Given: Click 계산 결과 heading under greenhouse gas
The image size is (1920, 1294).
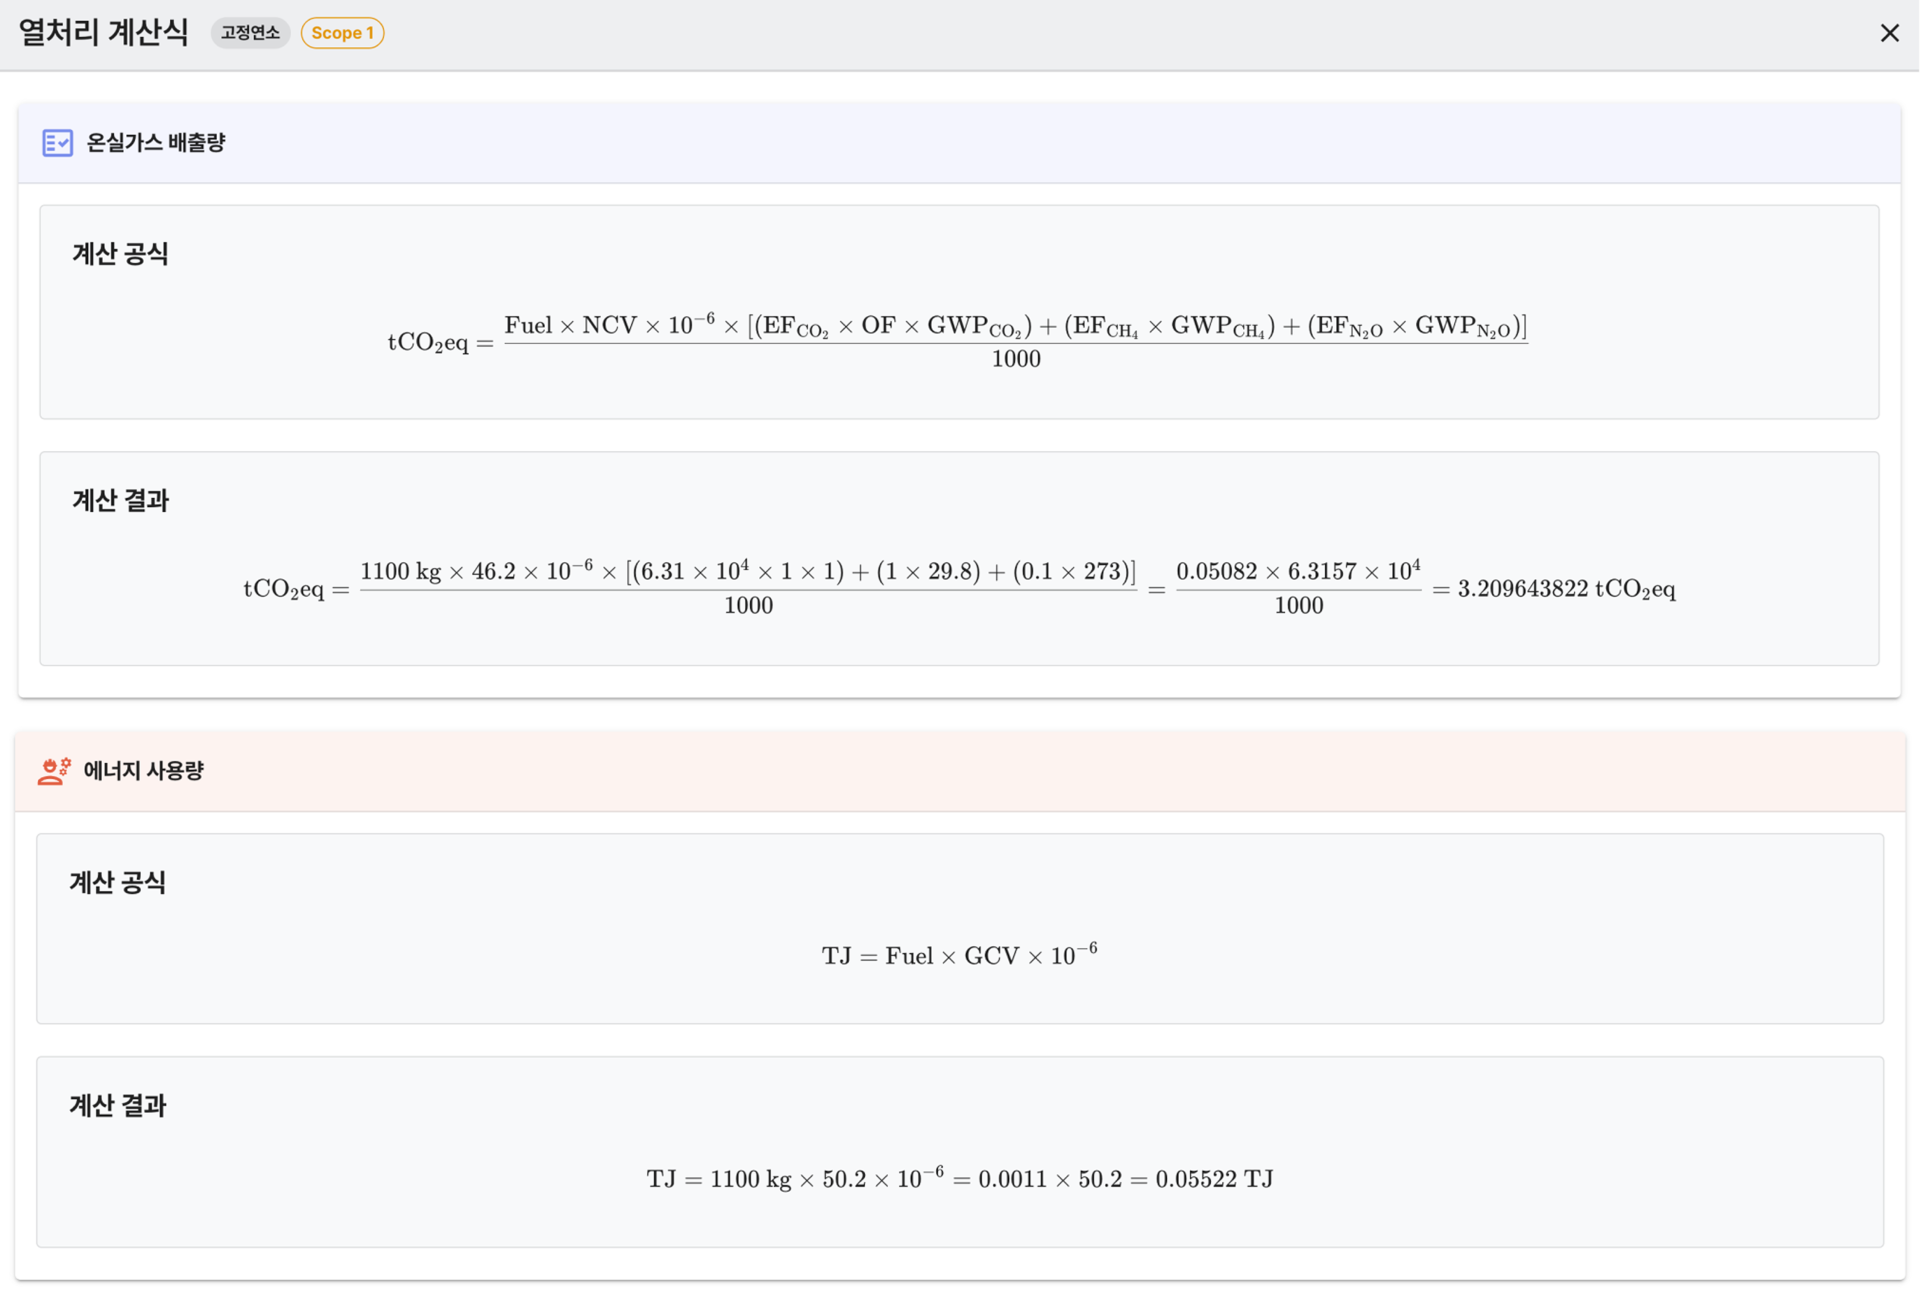Looking at the screenshot, I should tap(120, 500).
